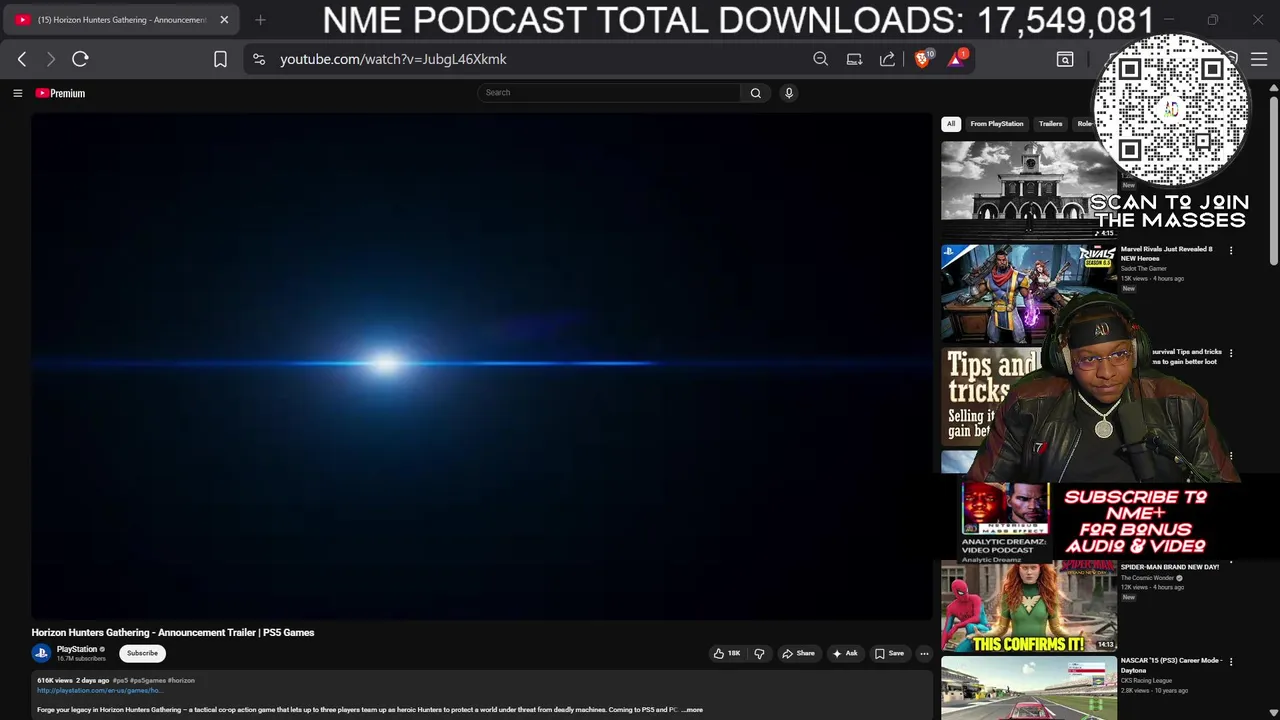Click the Ask button below the video
This screenshot has width=1280, height=720.
(x=845, y=653)
